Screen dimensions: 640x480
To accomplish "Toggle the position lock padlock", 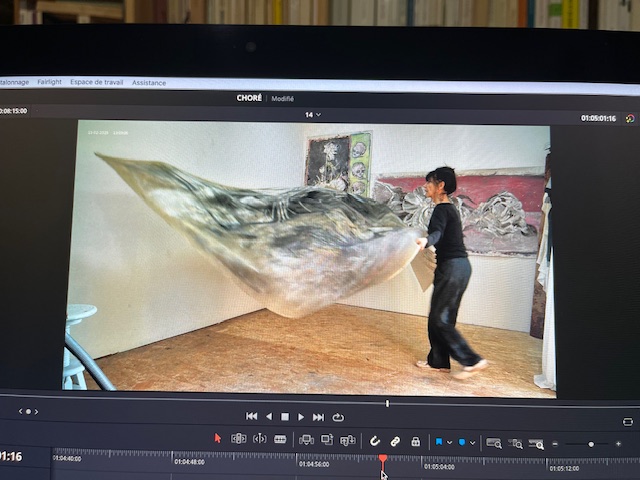I will click(415, 441).
